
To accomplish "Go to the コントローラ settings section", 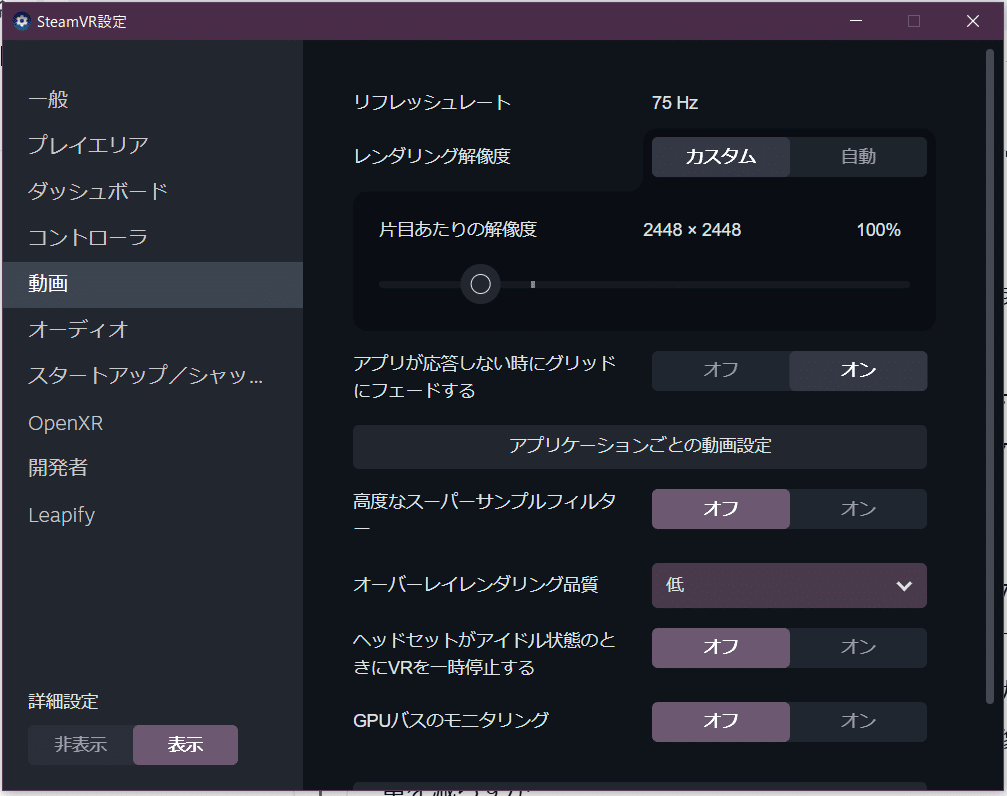I will click(152, 238).
